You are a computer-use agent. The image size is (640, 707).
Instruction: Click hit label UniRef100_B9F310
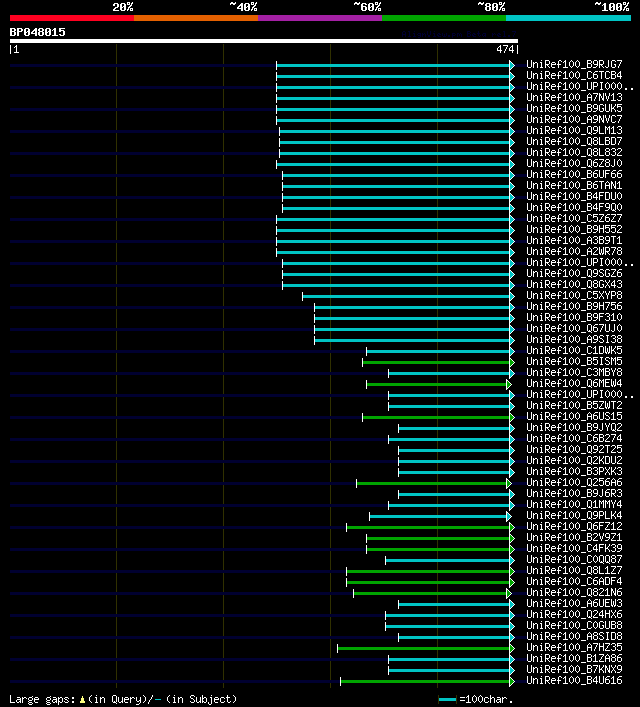click(574, 317)
